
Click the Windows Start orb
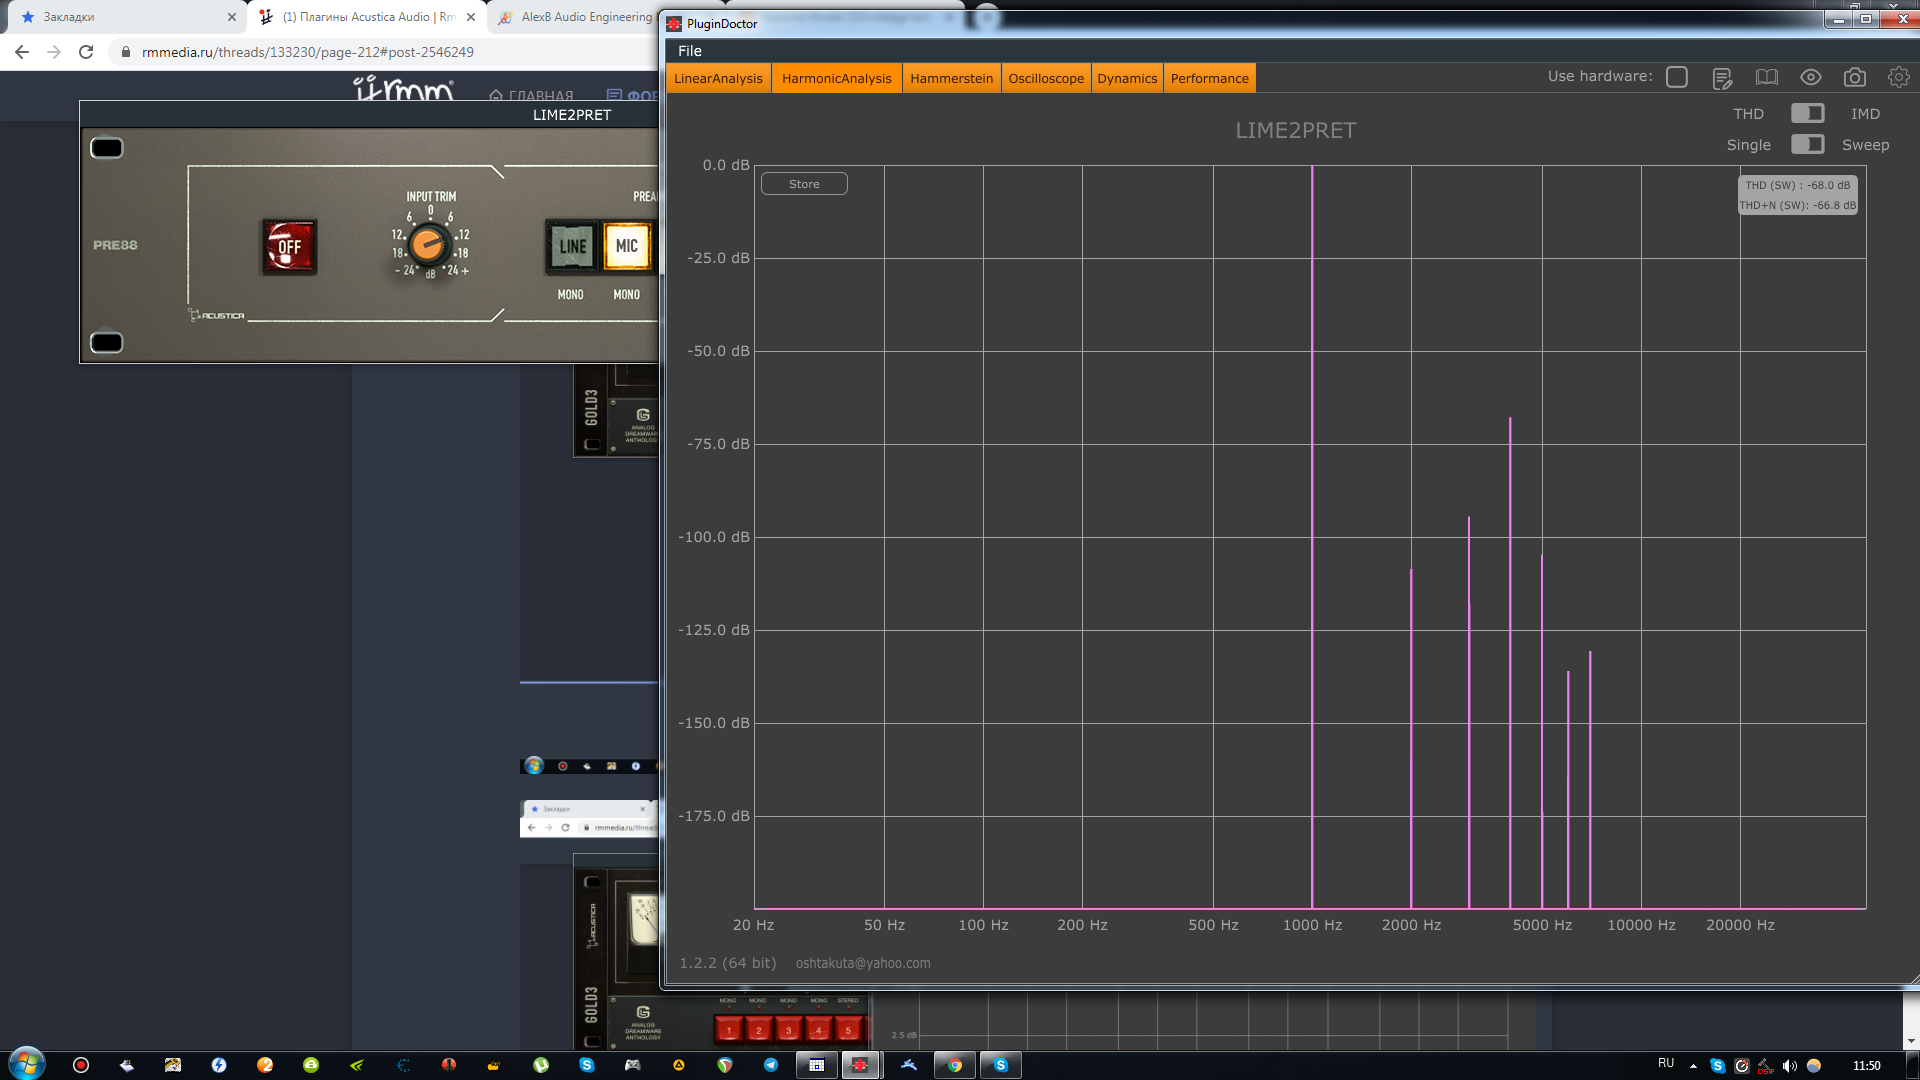(x=27, y=1064)
